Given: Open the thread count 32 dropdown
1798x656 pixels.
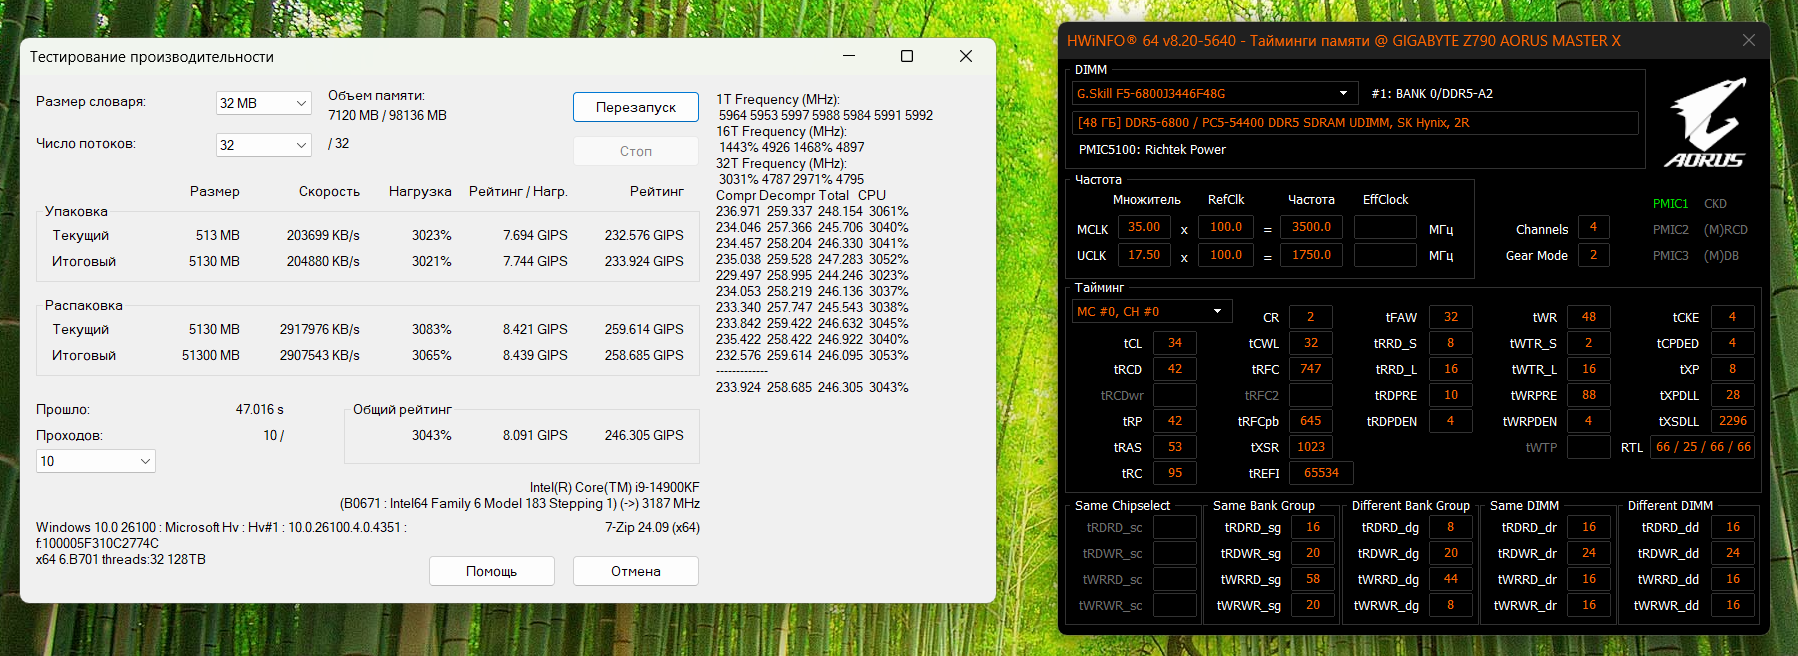Looking at the screenshot, I should point(264,145).
